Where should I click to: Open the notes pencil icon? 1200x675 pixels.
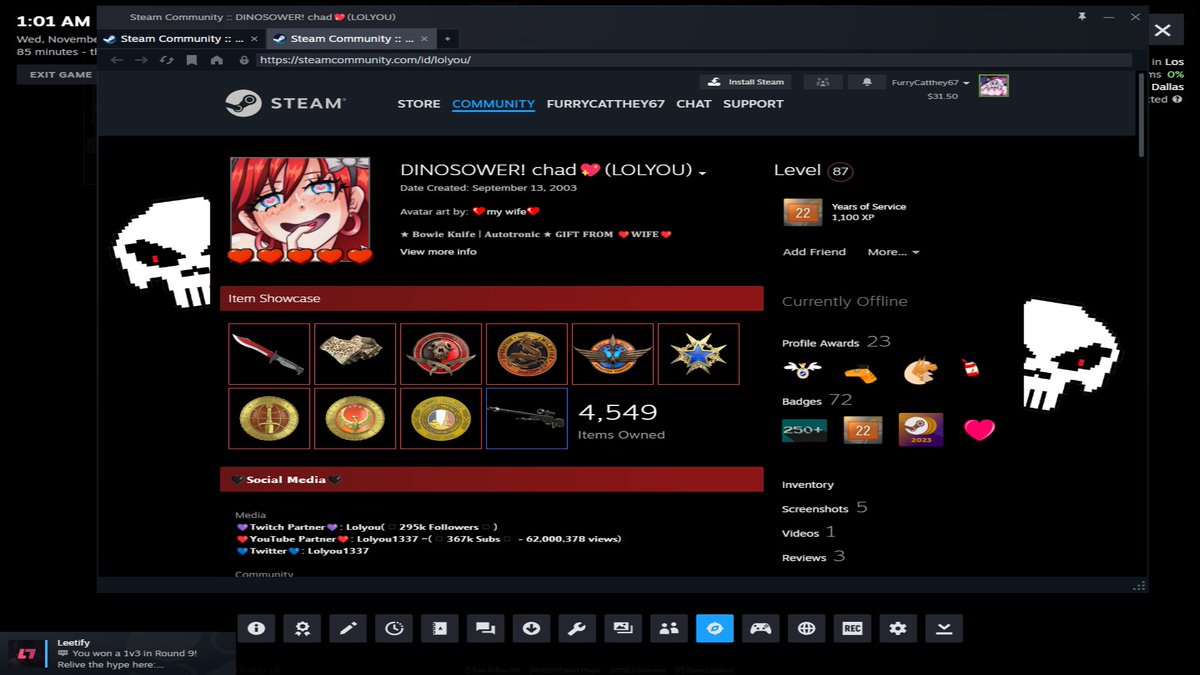[x=348, y=628]
